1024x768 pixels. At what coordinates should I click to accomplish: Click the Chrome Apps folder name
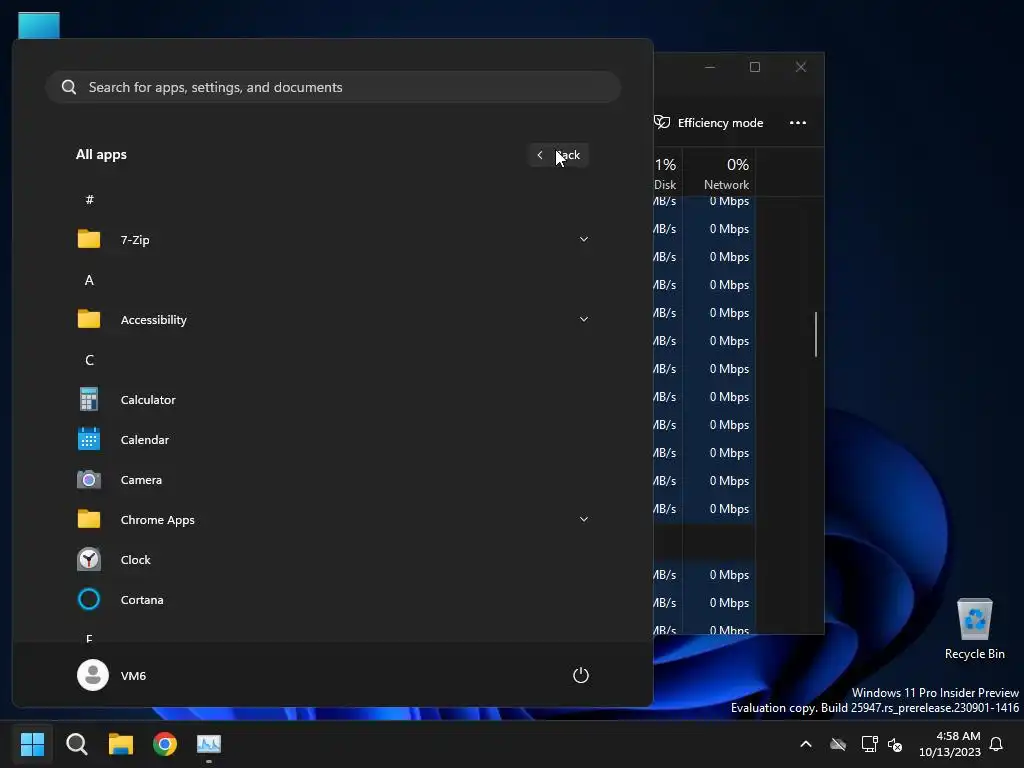pyautogui.click(x=157, y=520)
